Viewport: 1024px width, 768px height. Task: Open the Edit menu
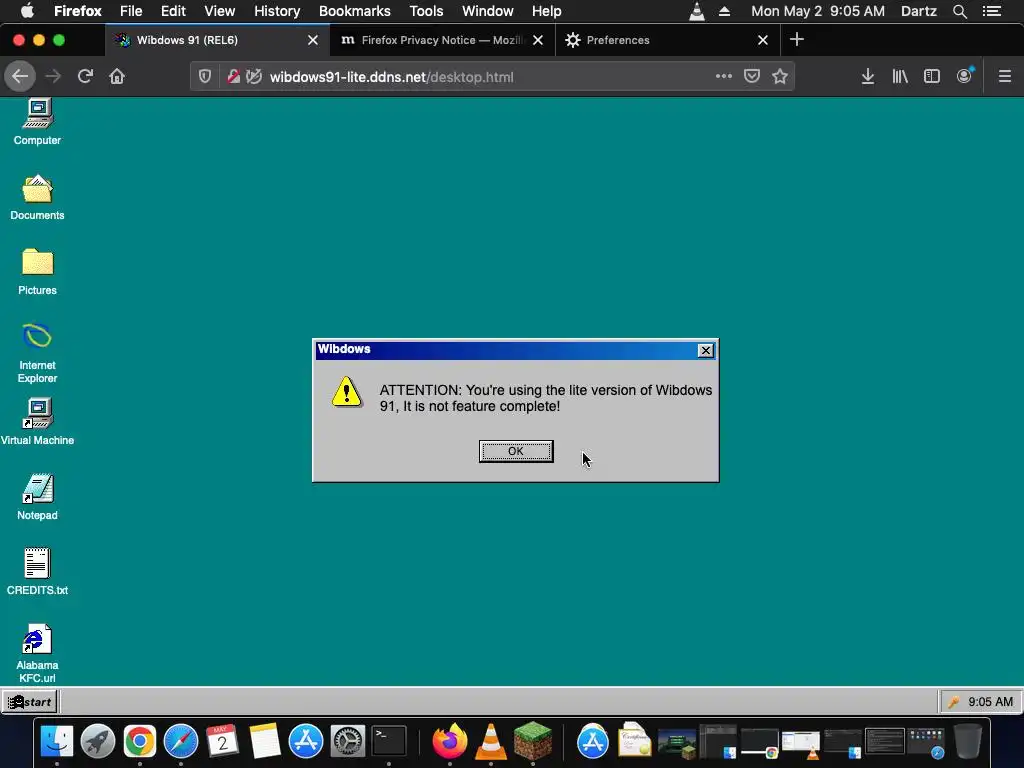click(173, 11)
